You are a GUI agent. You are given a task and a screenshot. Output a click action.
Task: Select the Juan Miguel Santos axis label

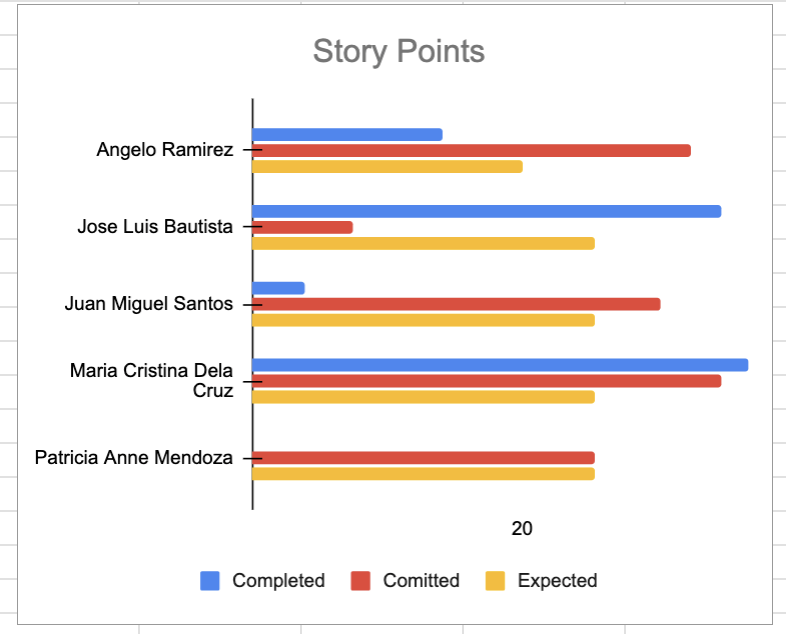click(148, 304)
